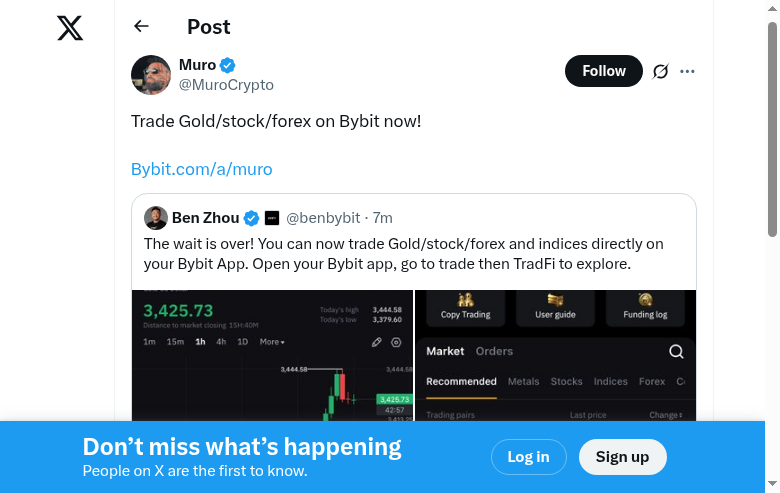
Task: Click the Grok slash icon next to Follow
Action: [660, 71]
